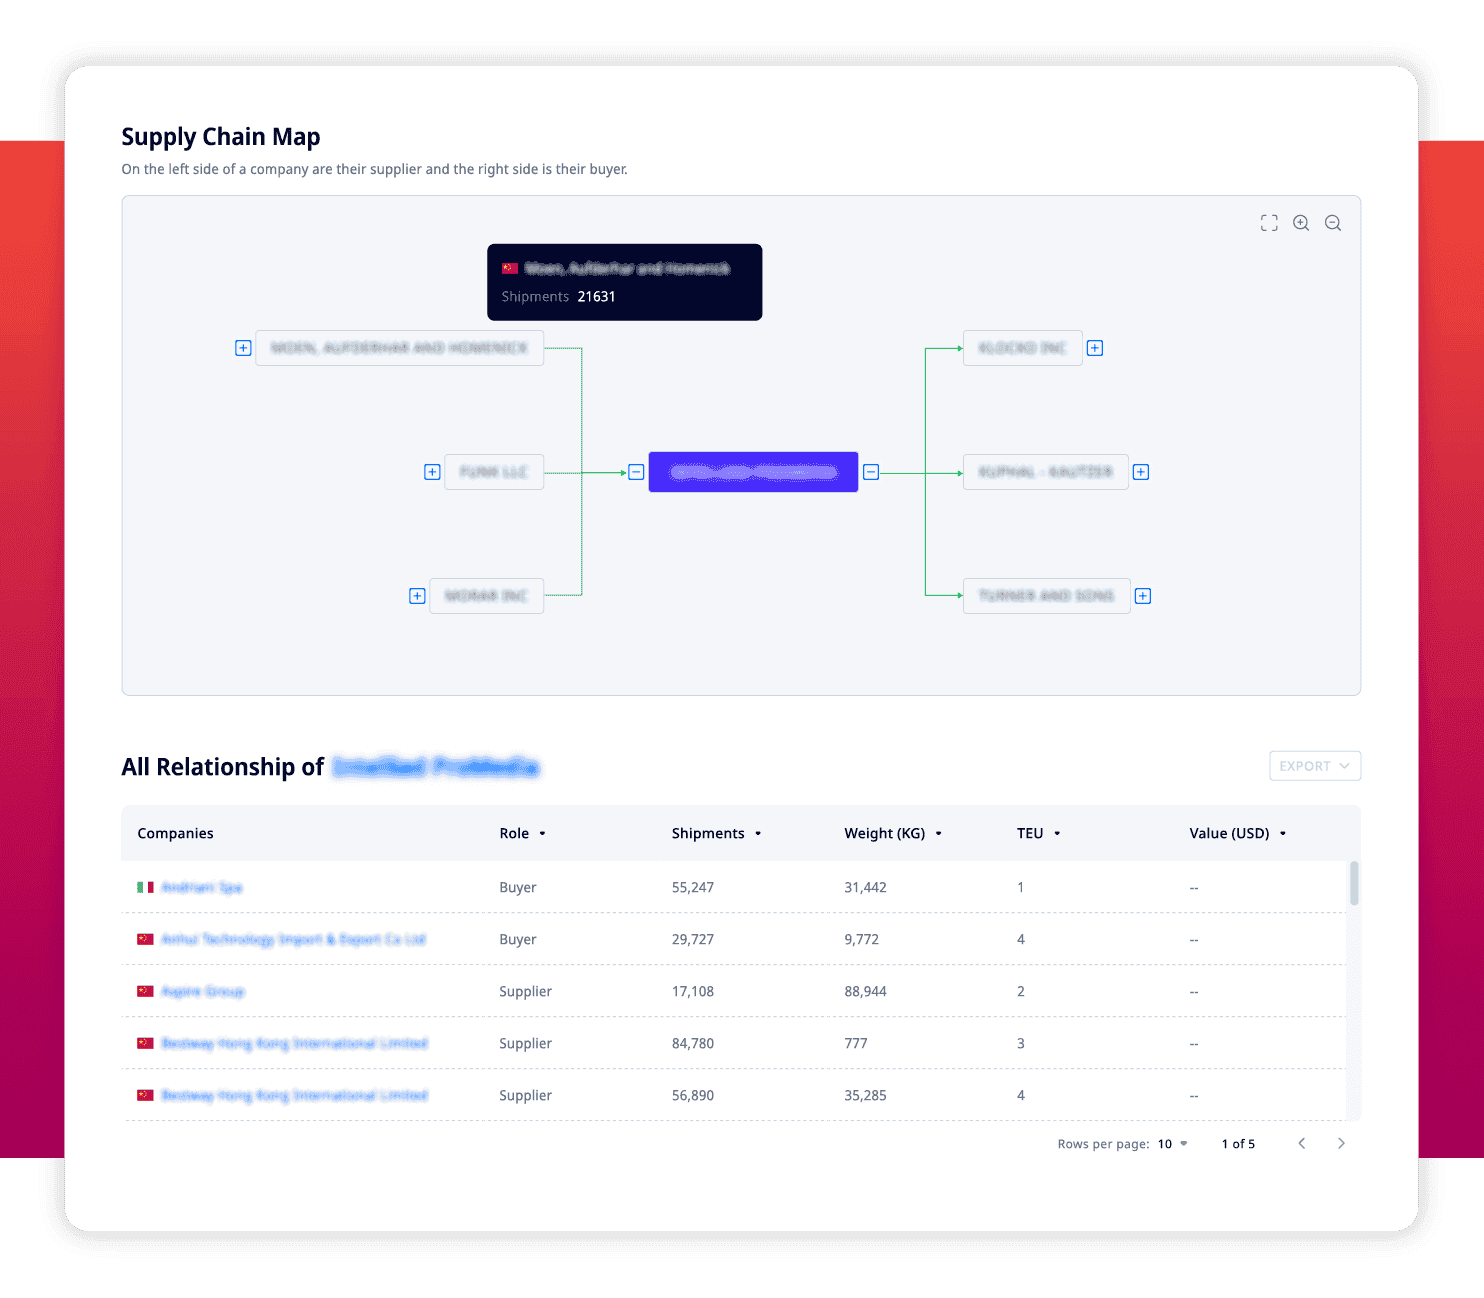Image resolution: width=1484 pixels, height=1298 pixels.
Task: Open the company link in the 29,727 shipments row
Action: coord(293,939)
